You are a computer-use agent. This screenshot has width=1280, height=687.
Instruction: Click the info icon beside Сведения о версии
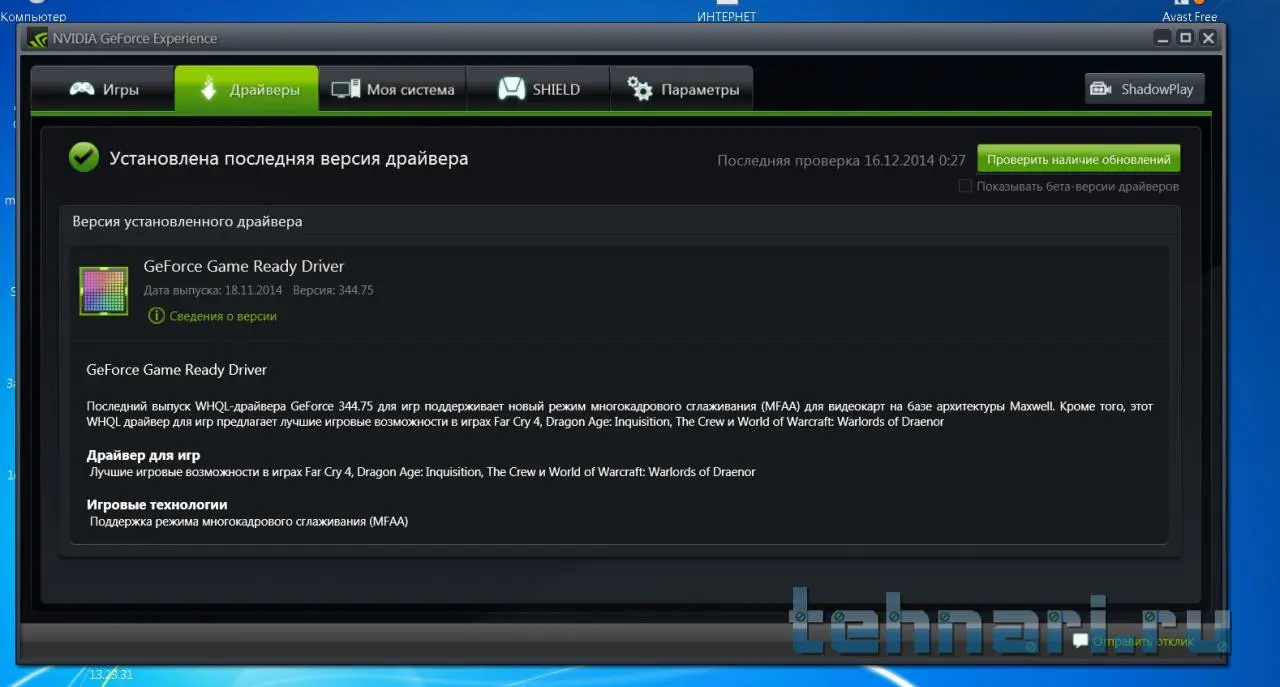(x=156, y=316)
